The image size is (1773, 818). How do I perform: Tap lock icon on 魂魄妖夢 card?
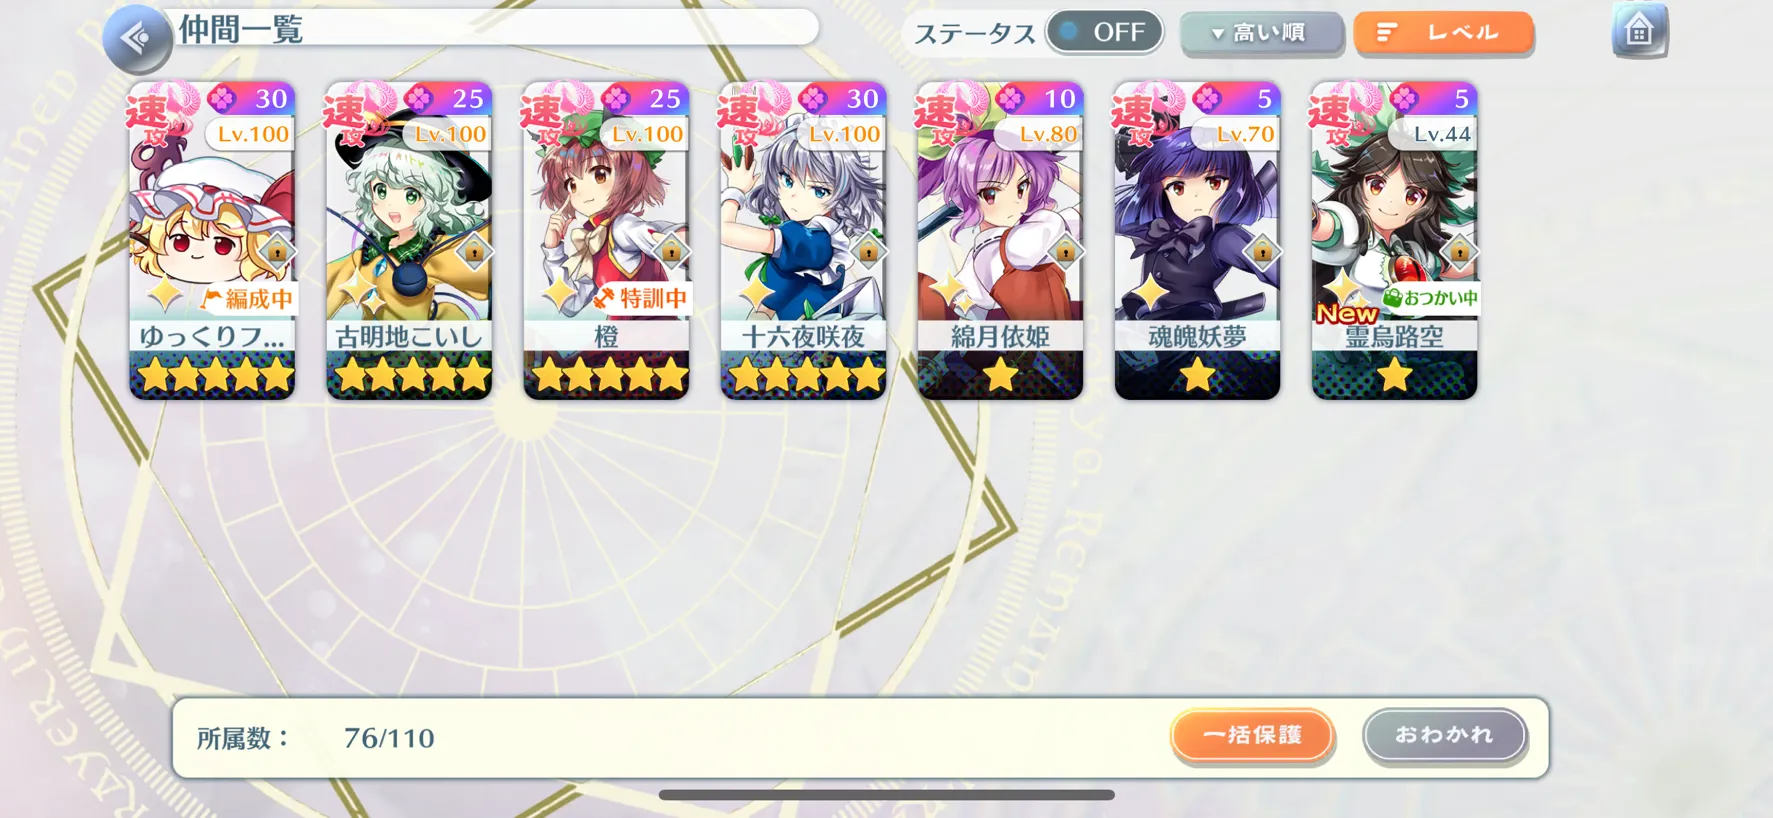tap(1262, 251)
